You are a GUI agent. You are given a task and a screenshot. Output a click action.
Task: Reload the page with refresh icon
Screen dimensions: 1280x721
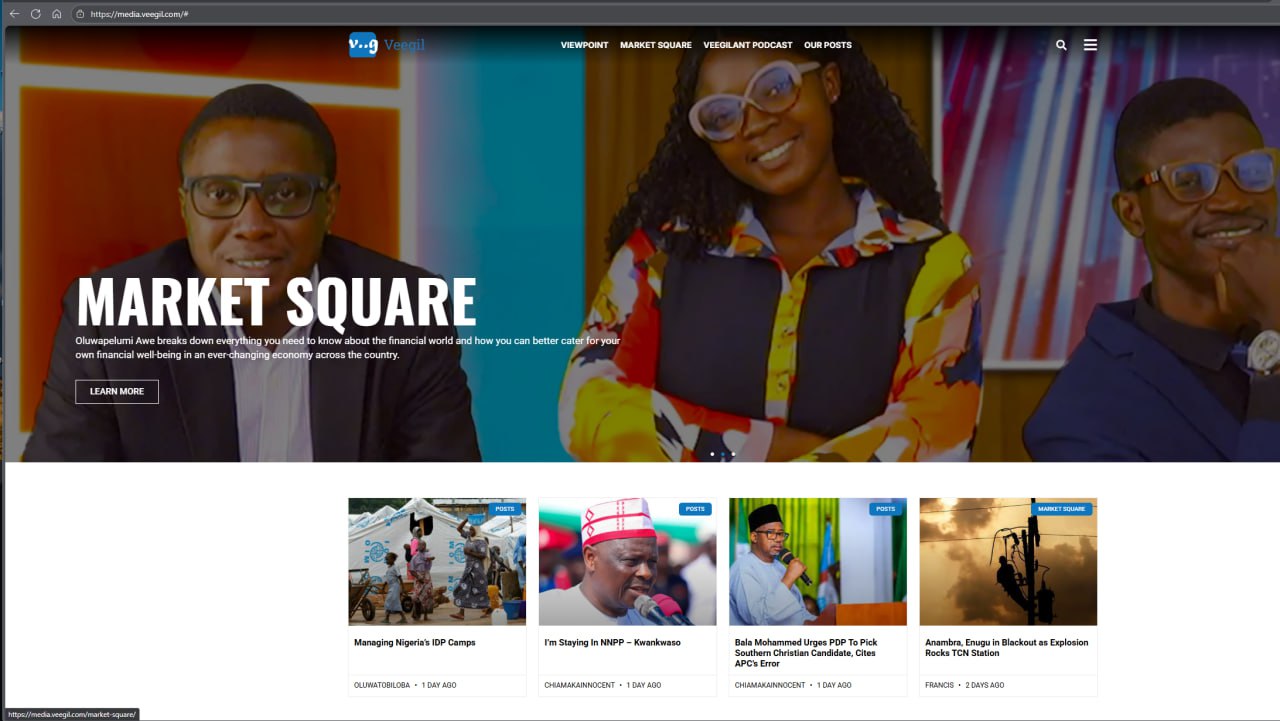point(35,14)
